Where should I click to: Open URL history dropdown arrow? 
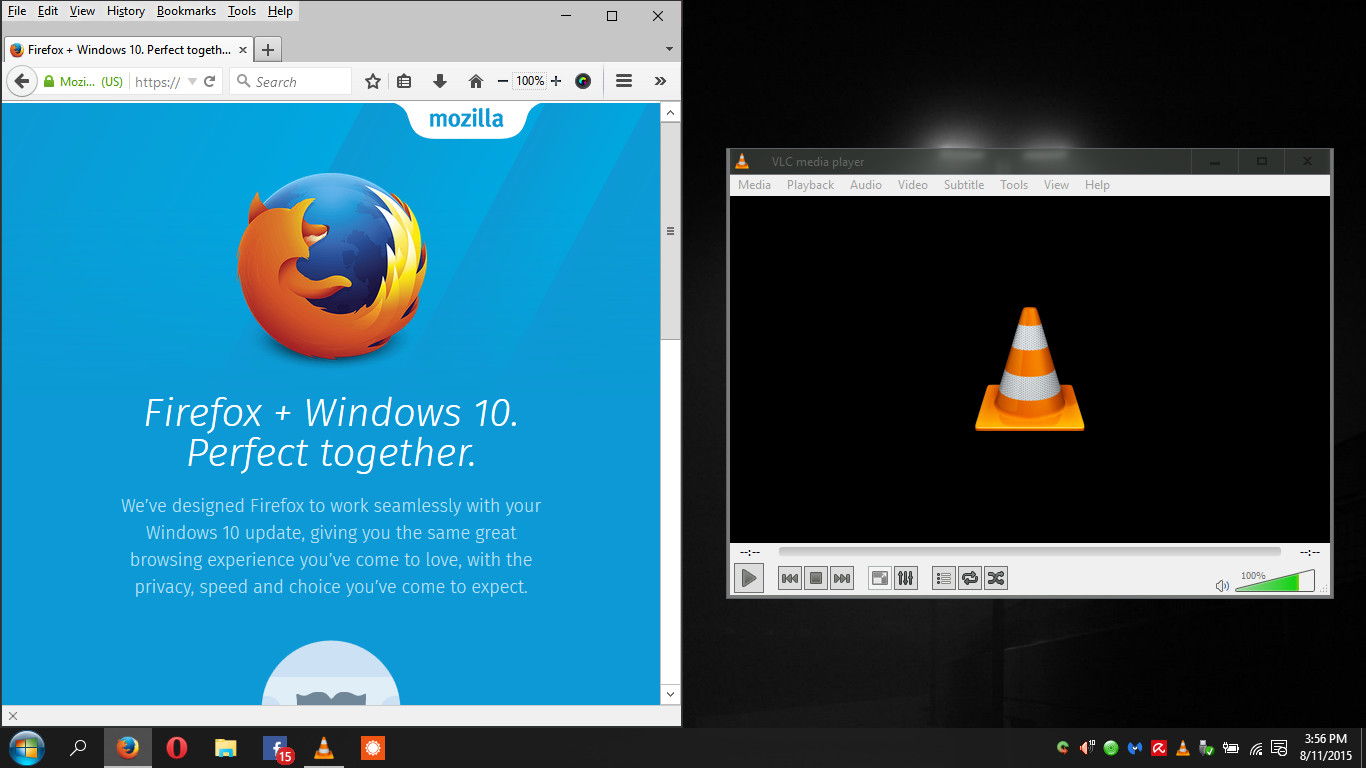click(190, 82)
